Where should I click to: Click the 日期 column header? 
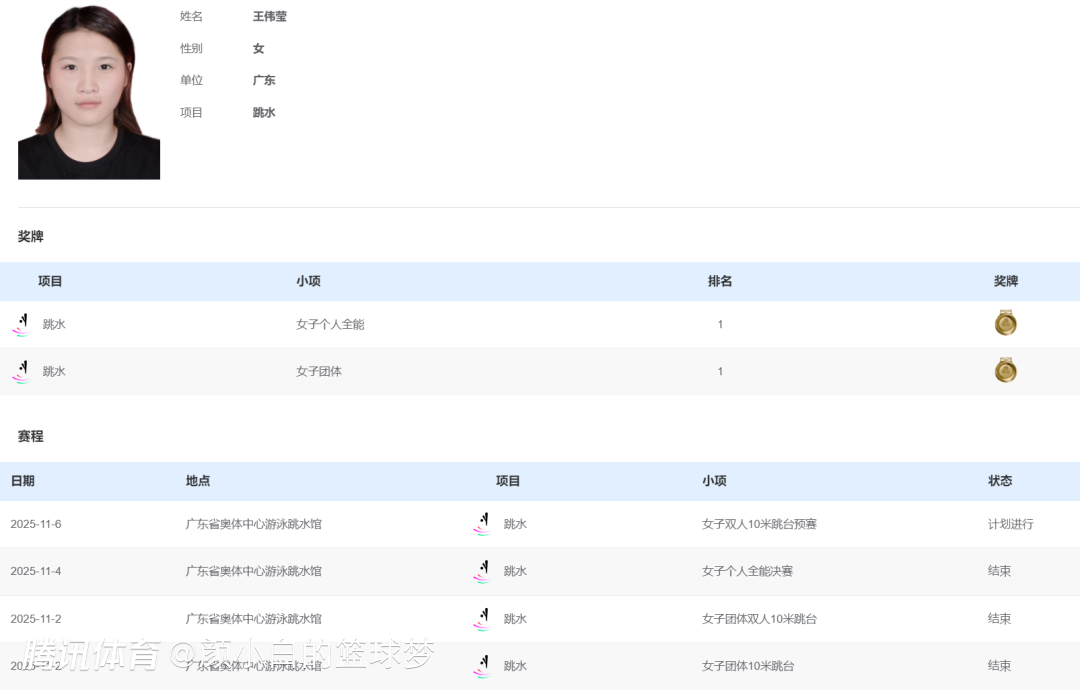[x=22, y=481]
